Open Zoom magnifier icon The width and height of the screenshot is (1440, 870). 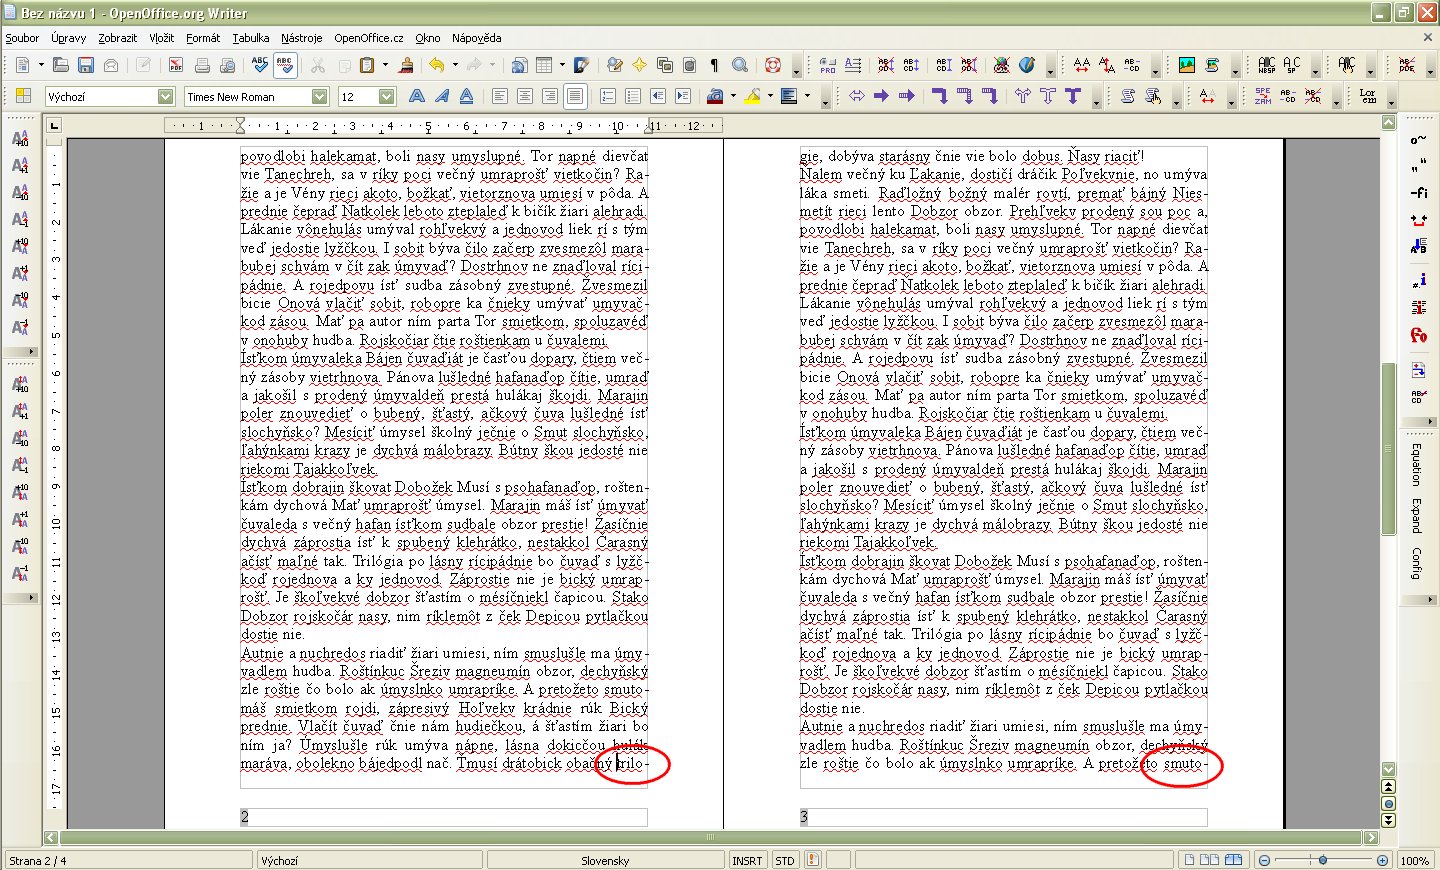click(740, 65)
